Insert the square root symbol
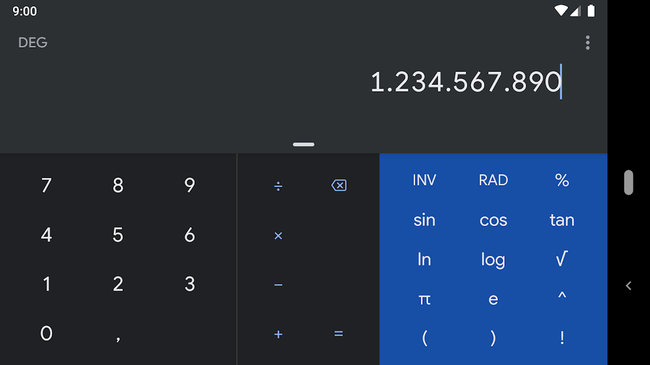 [562, 259]
